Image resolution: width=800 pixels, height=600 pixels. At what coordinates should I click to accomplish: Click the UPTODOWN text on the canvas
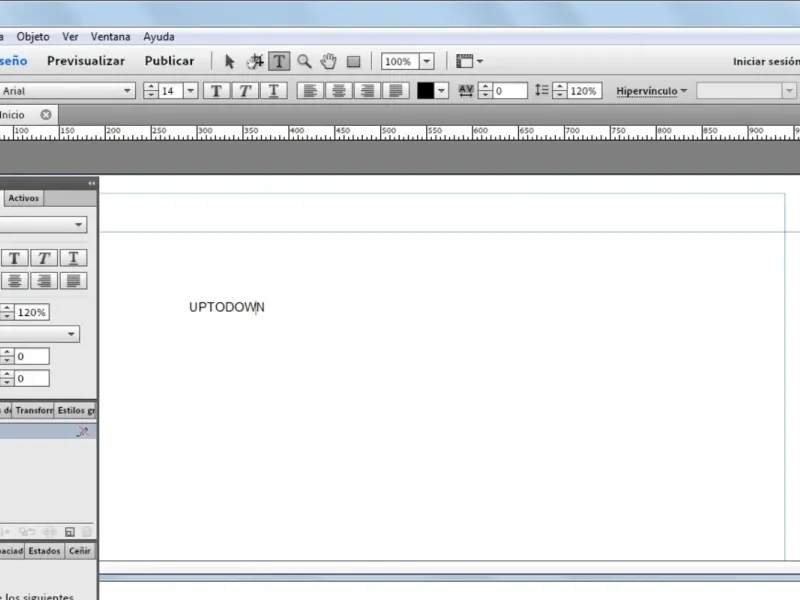point(227,307)
